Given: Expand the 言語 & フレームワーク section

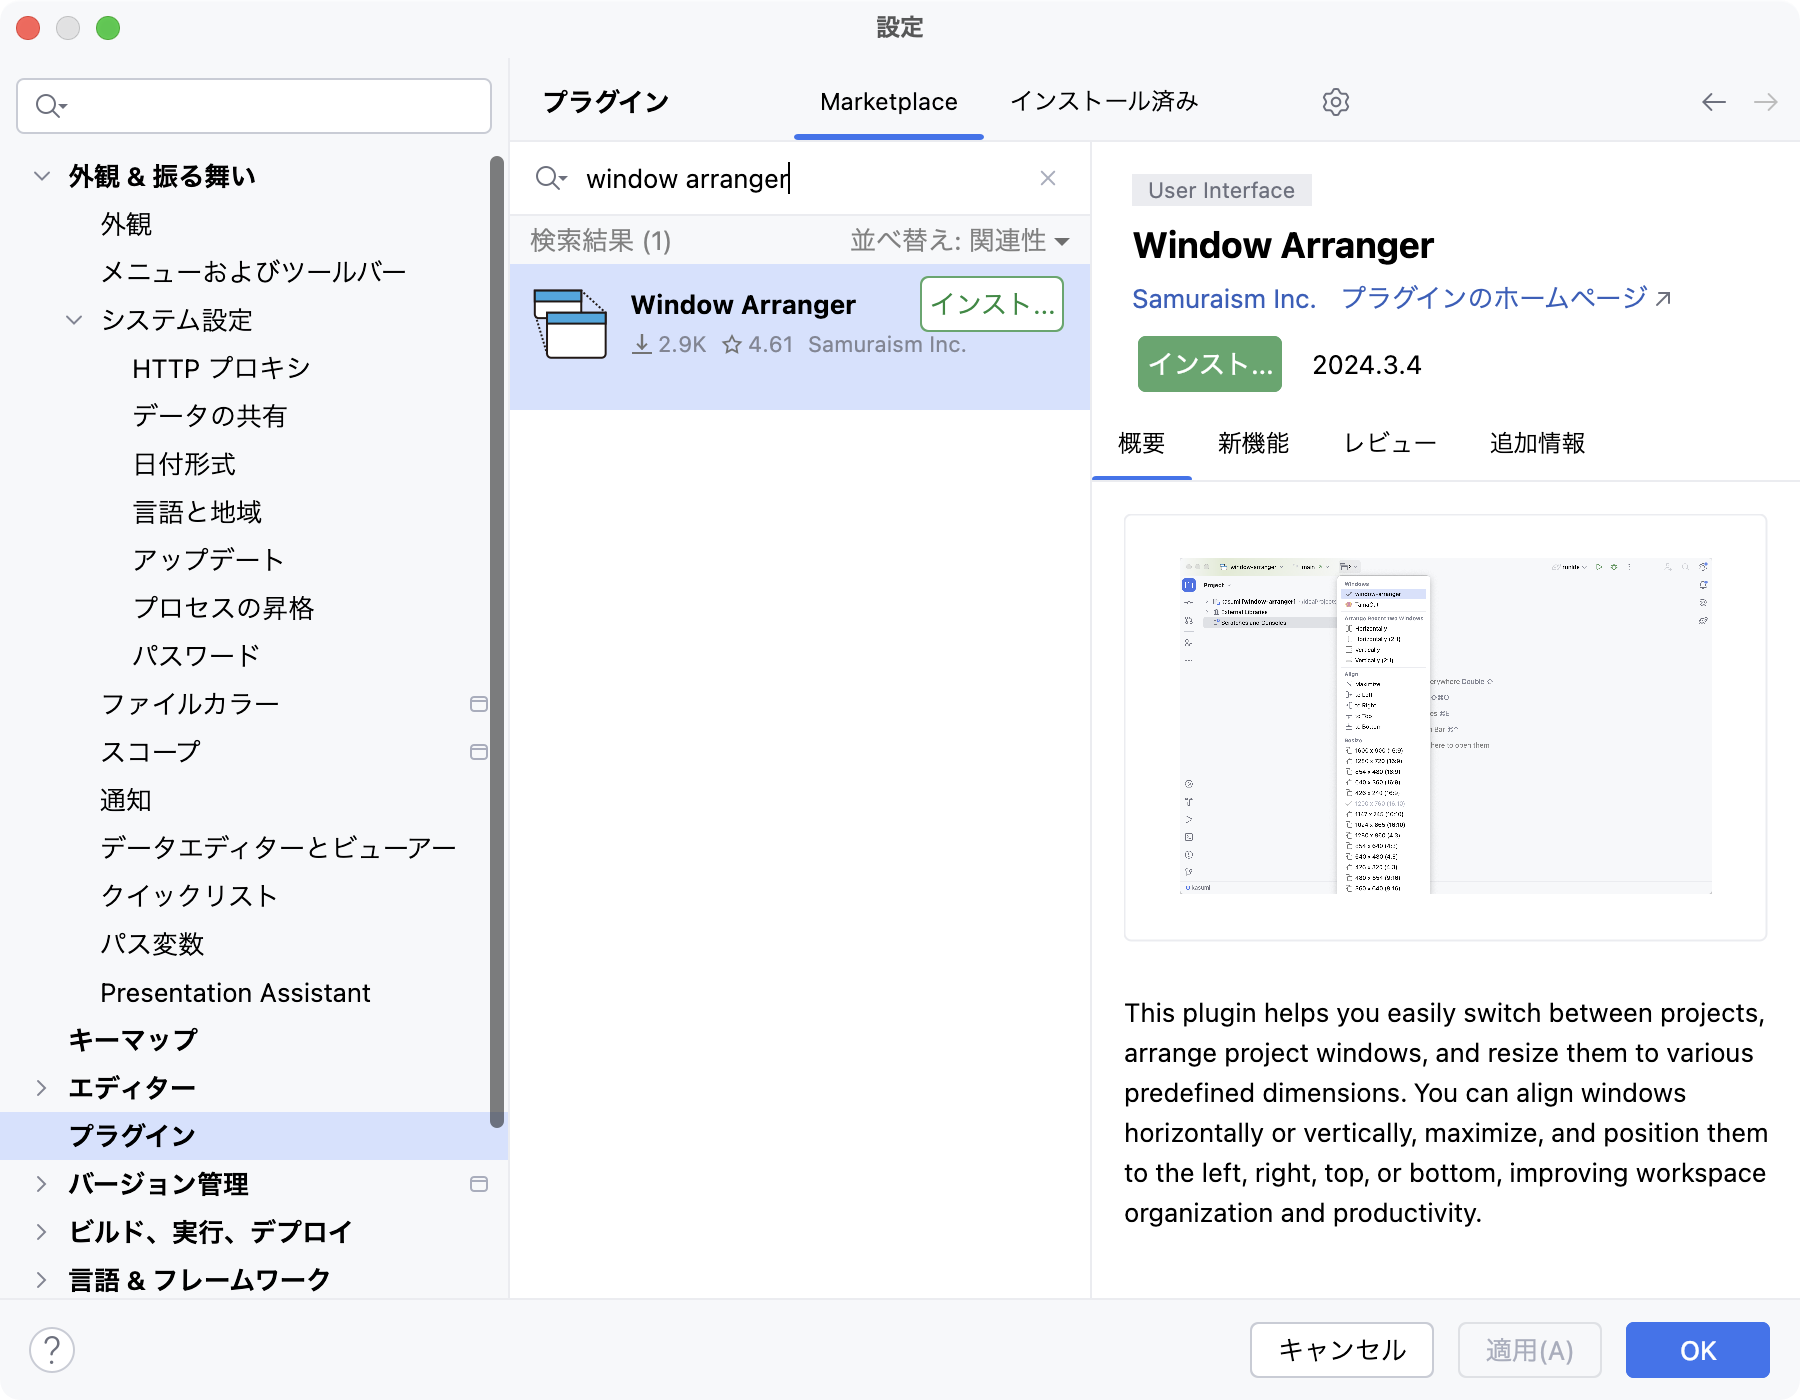Looking at the screenshot, I should click(x=42, y=1280).
